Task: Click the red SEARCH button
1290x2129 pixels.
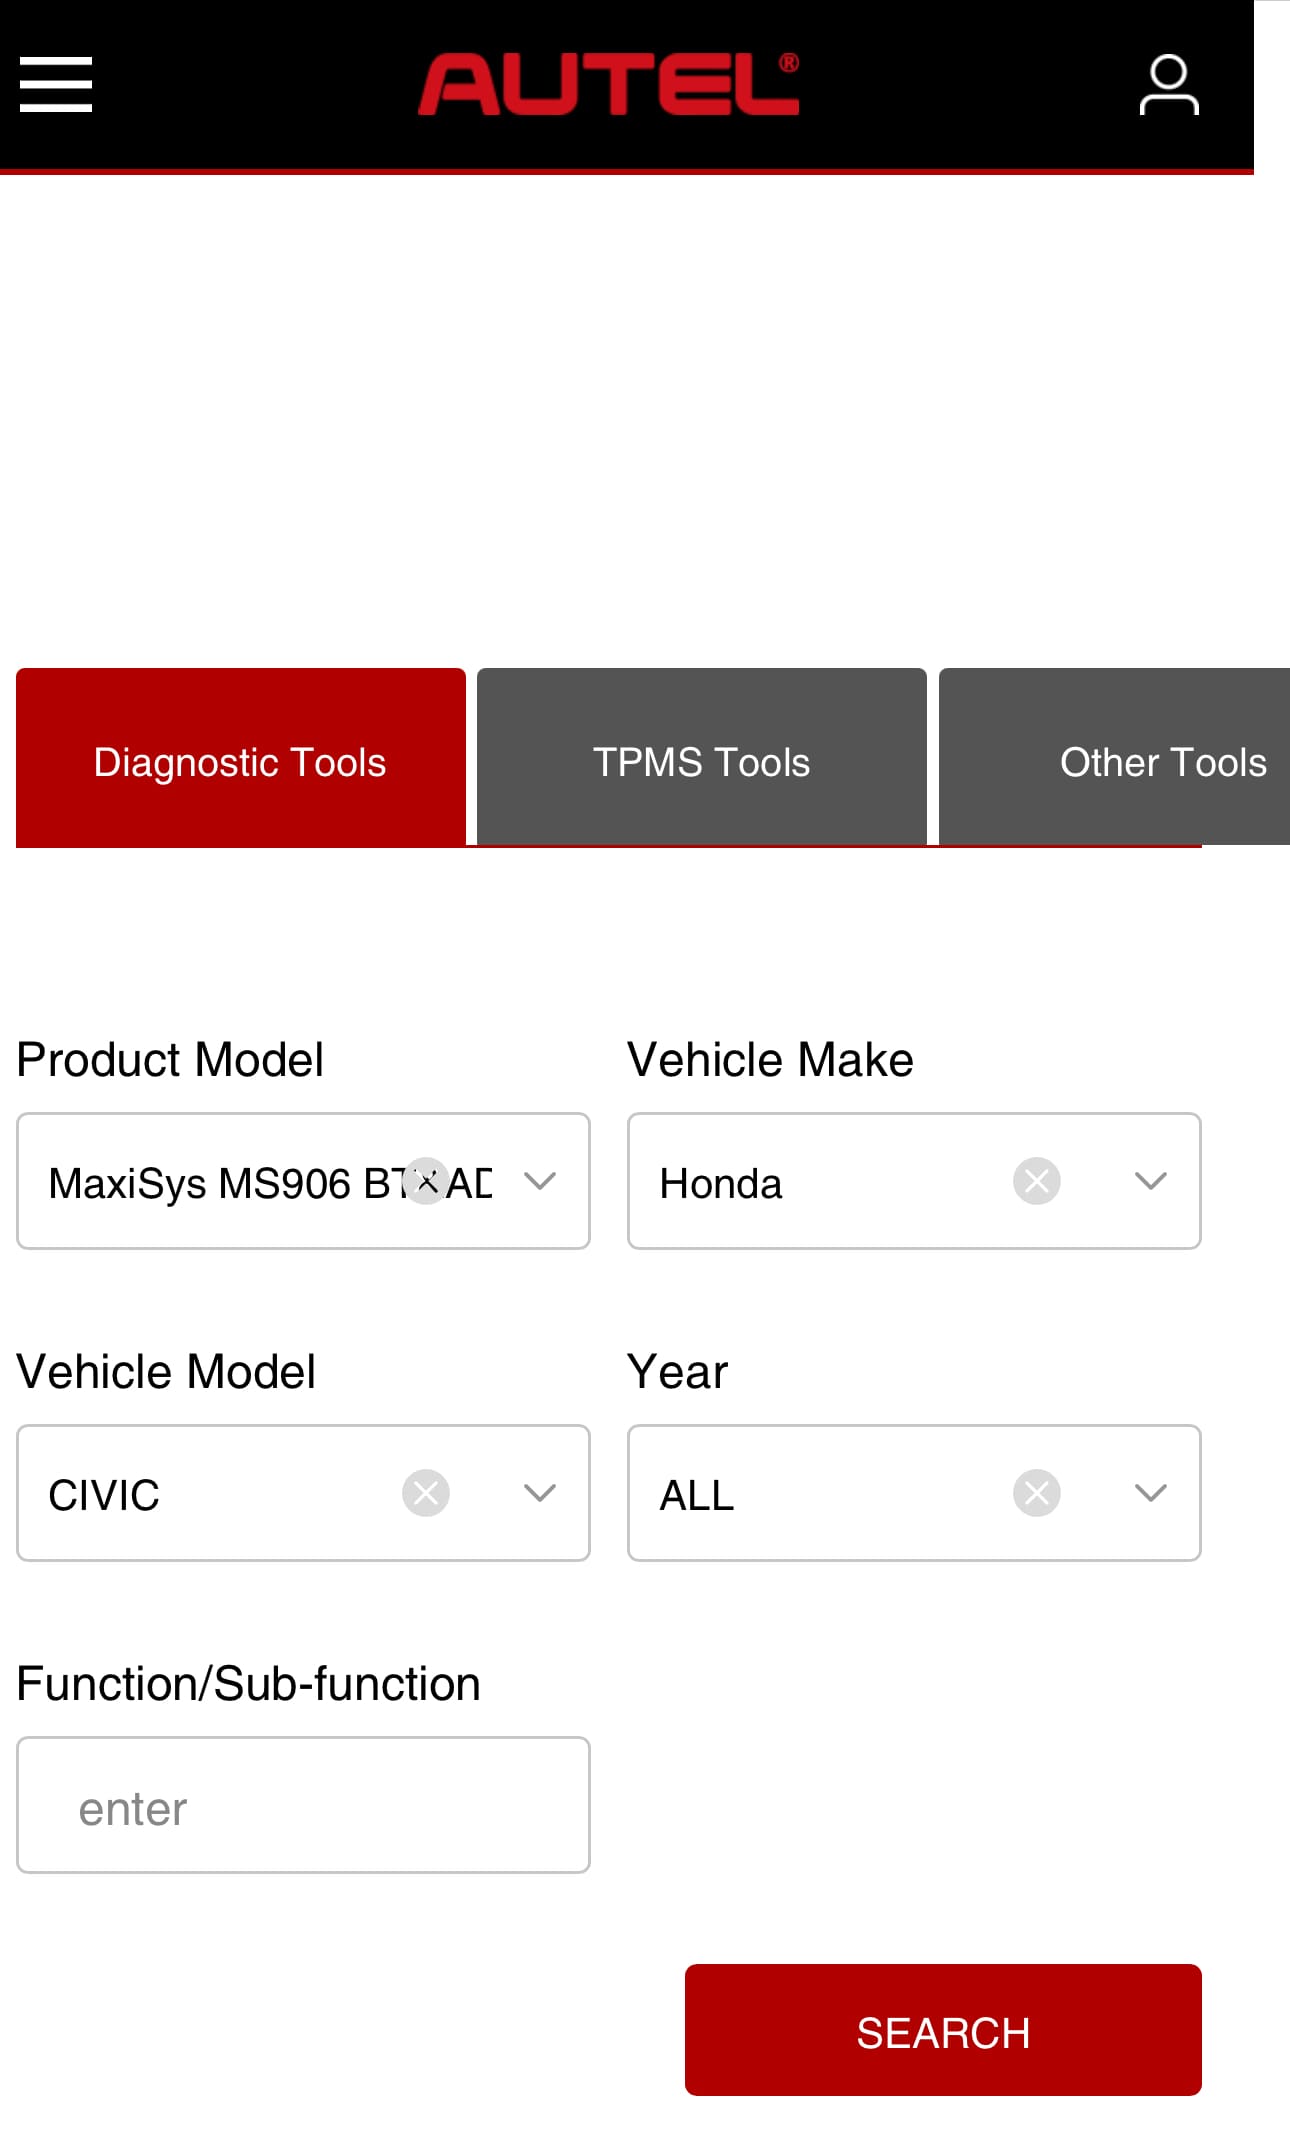Action: pos(943,2030)
